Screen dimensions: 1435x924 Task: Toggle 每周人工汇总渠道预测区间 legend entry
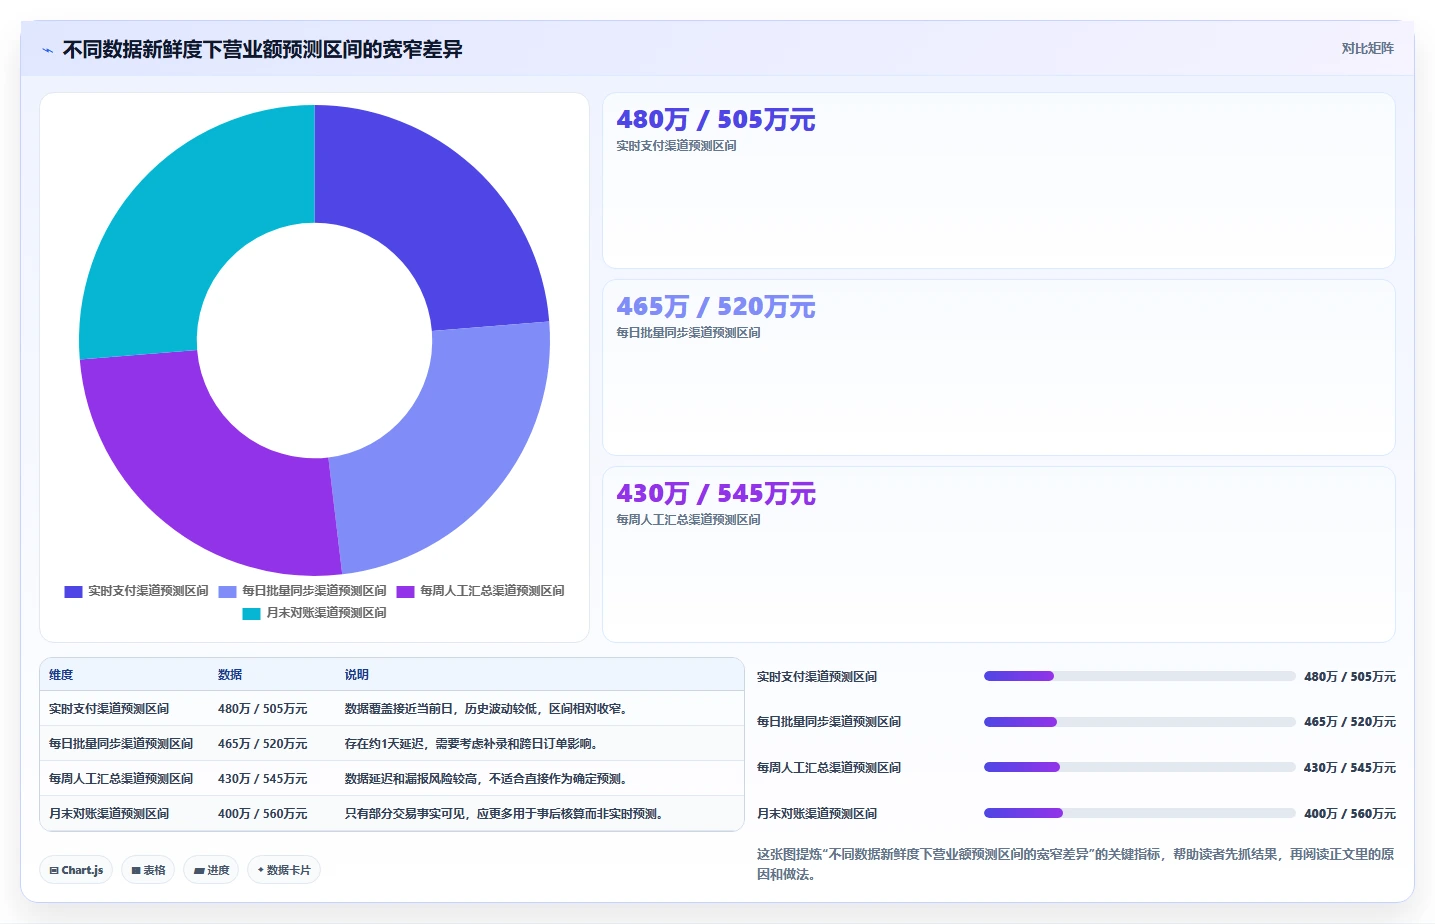(480, 591)
